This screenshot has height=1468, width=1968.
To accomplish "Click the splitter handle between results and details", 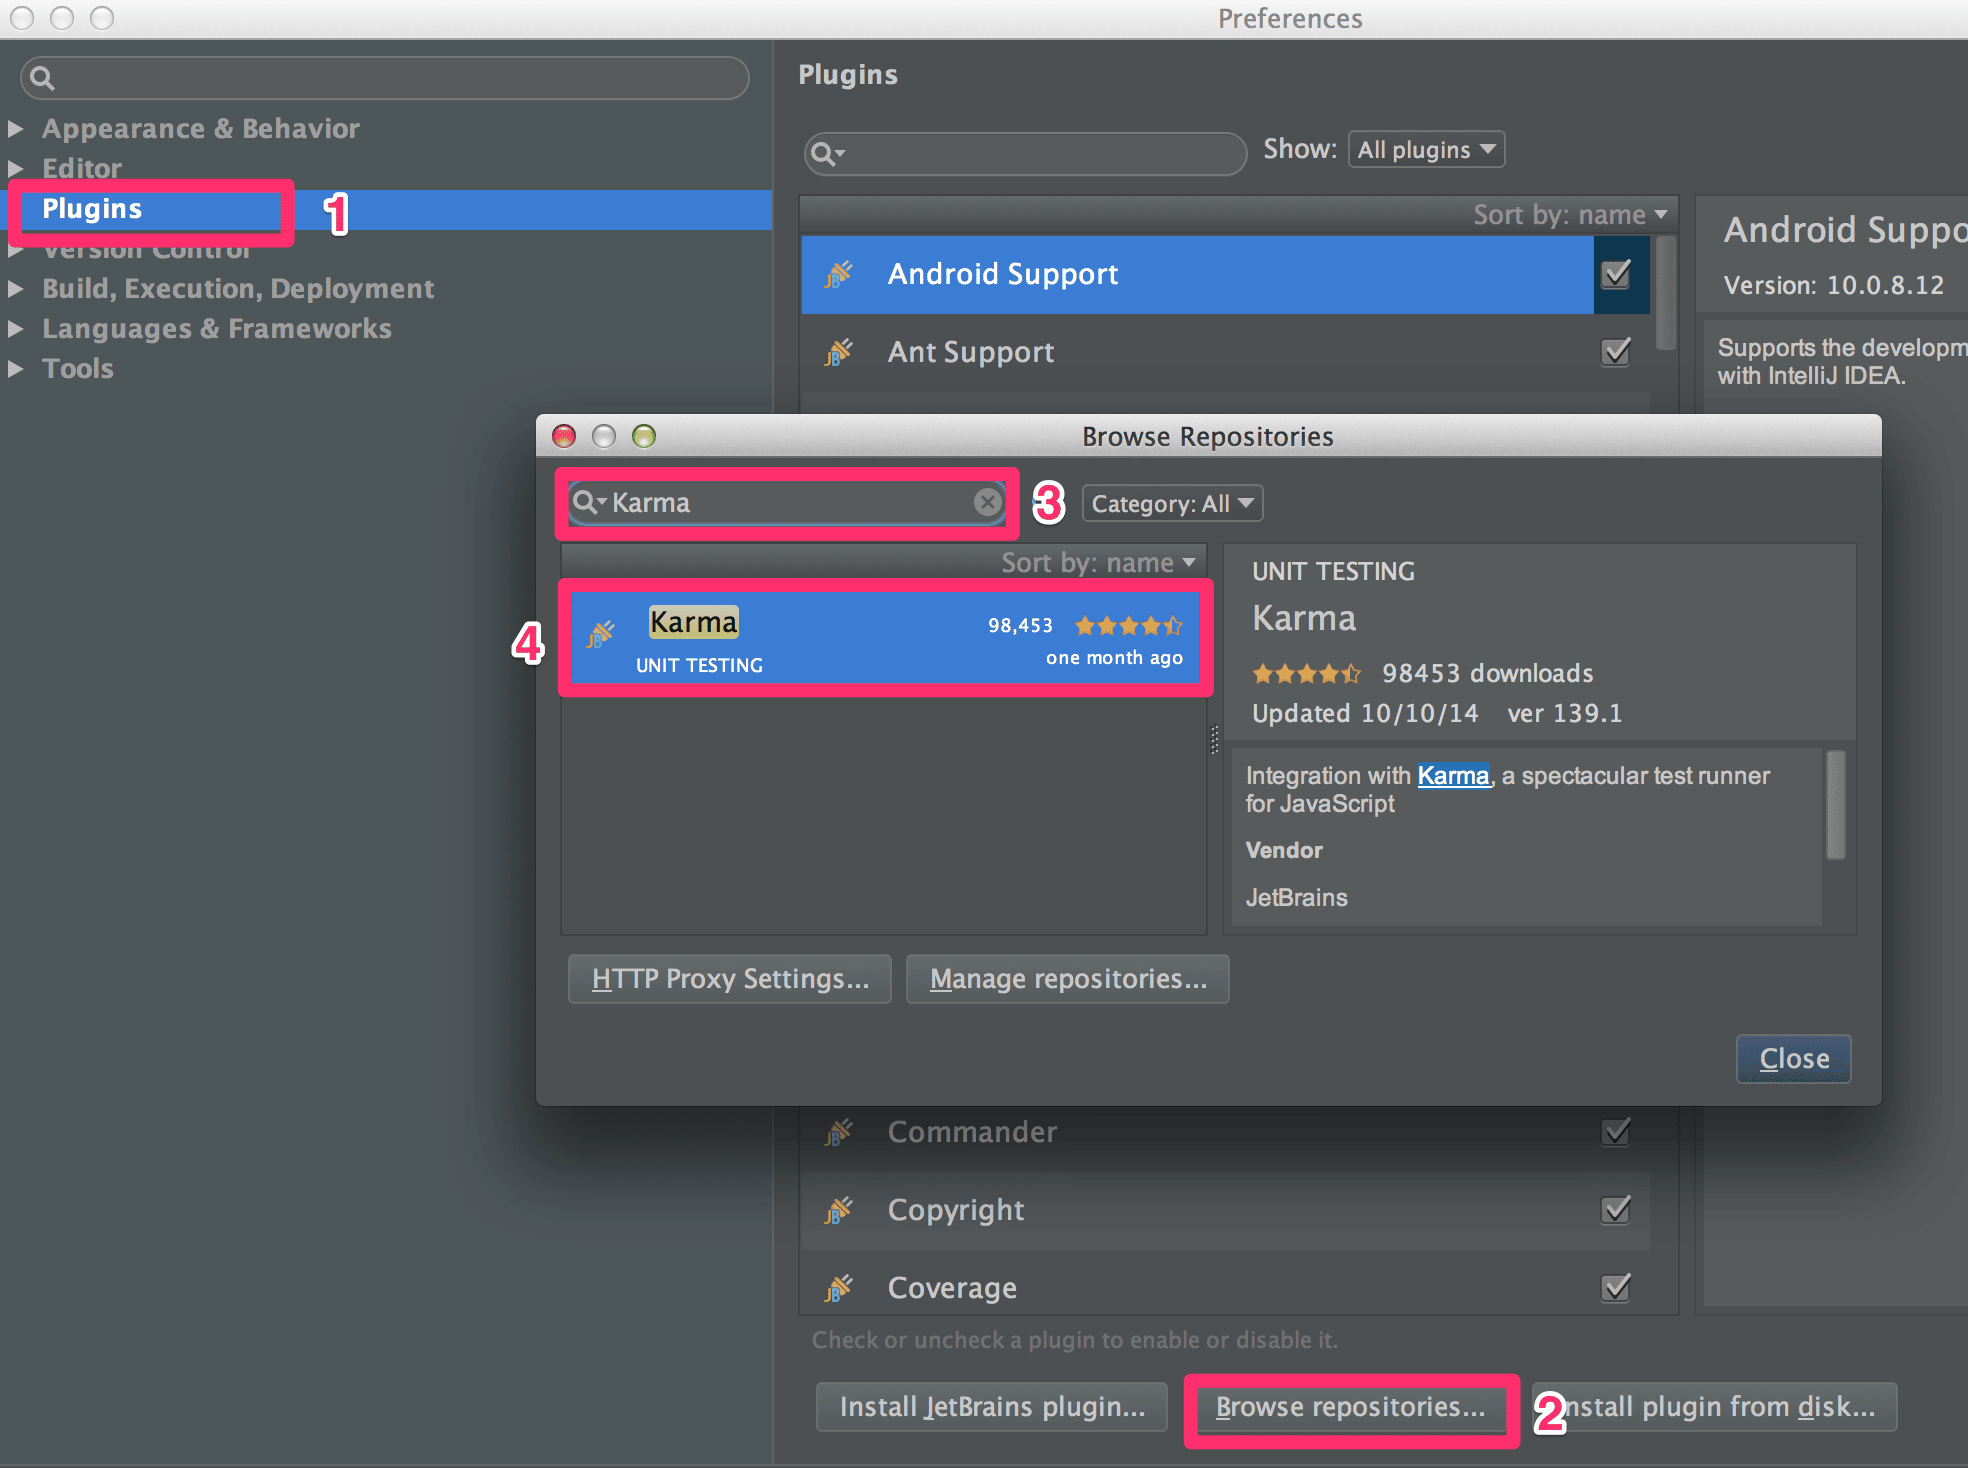I will pyautogui.click(x=1214, y=739).
